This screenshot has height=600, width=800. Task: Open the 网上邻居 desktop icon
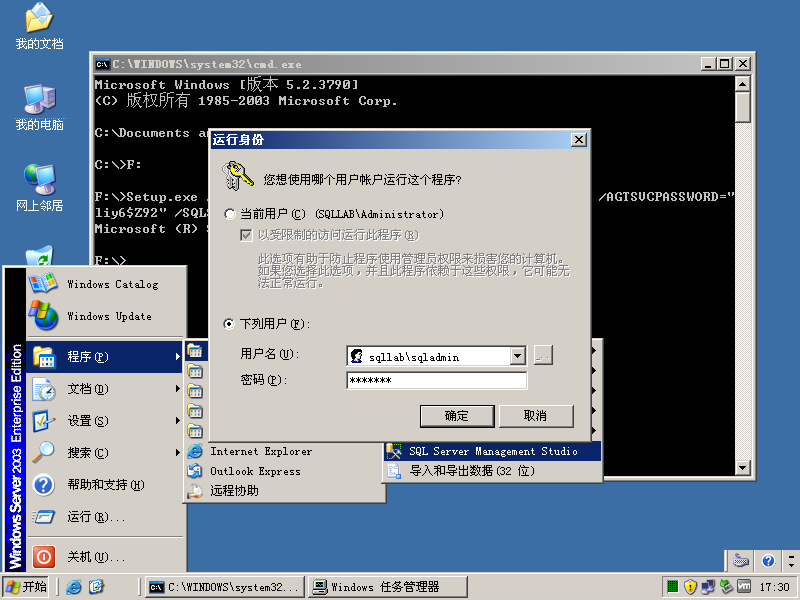[x=39, y=188]
